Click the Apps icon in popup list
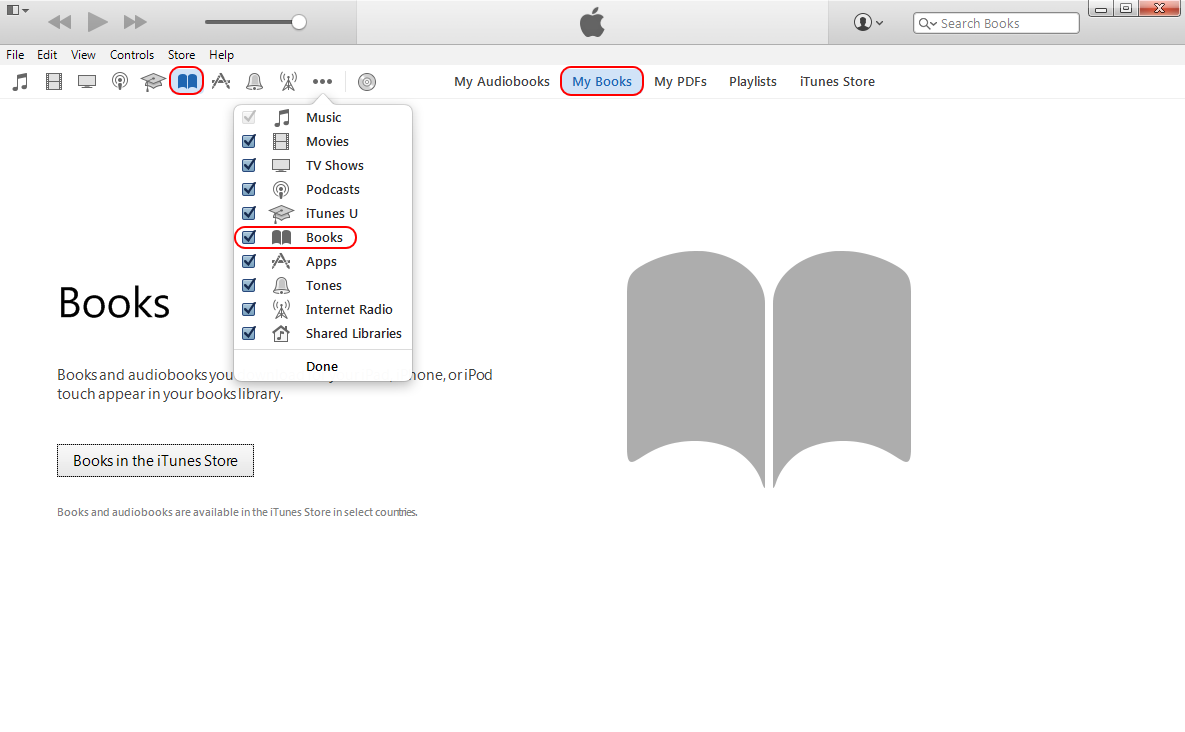 point(281,261)
